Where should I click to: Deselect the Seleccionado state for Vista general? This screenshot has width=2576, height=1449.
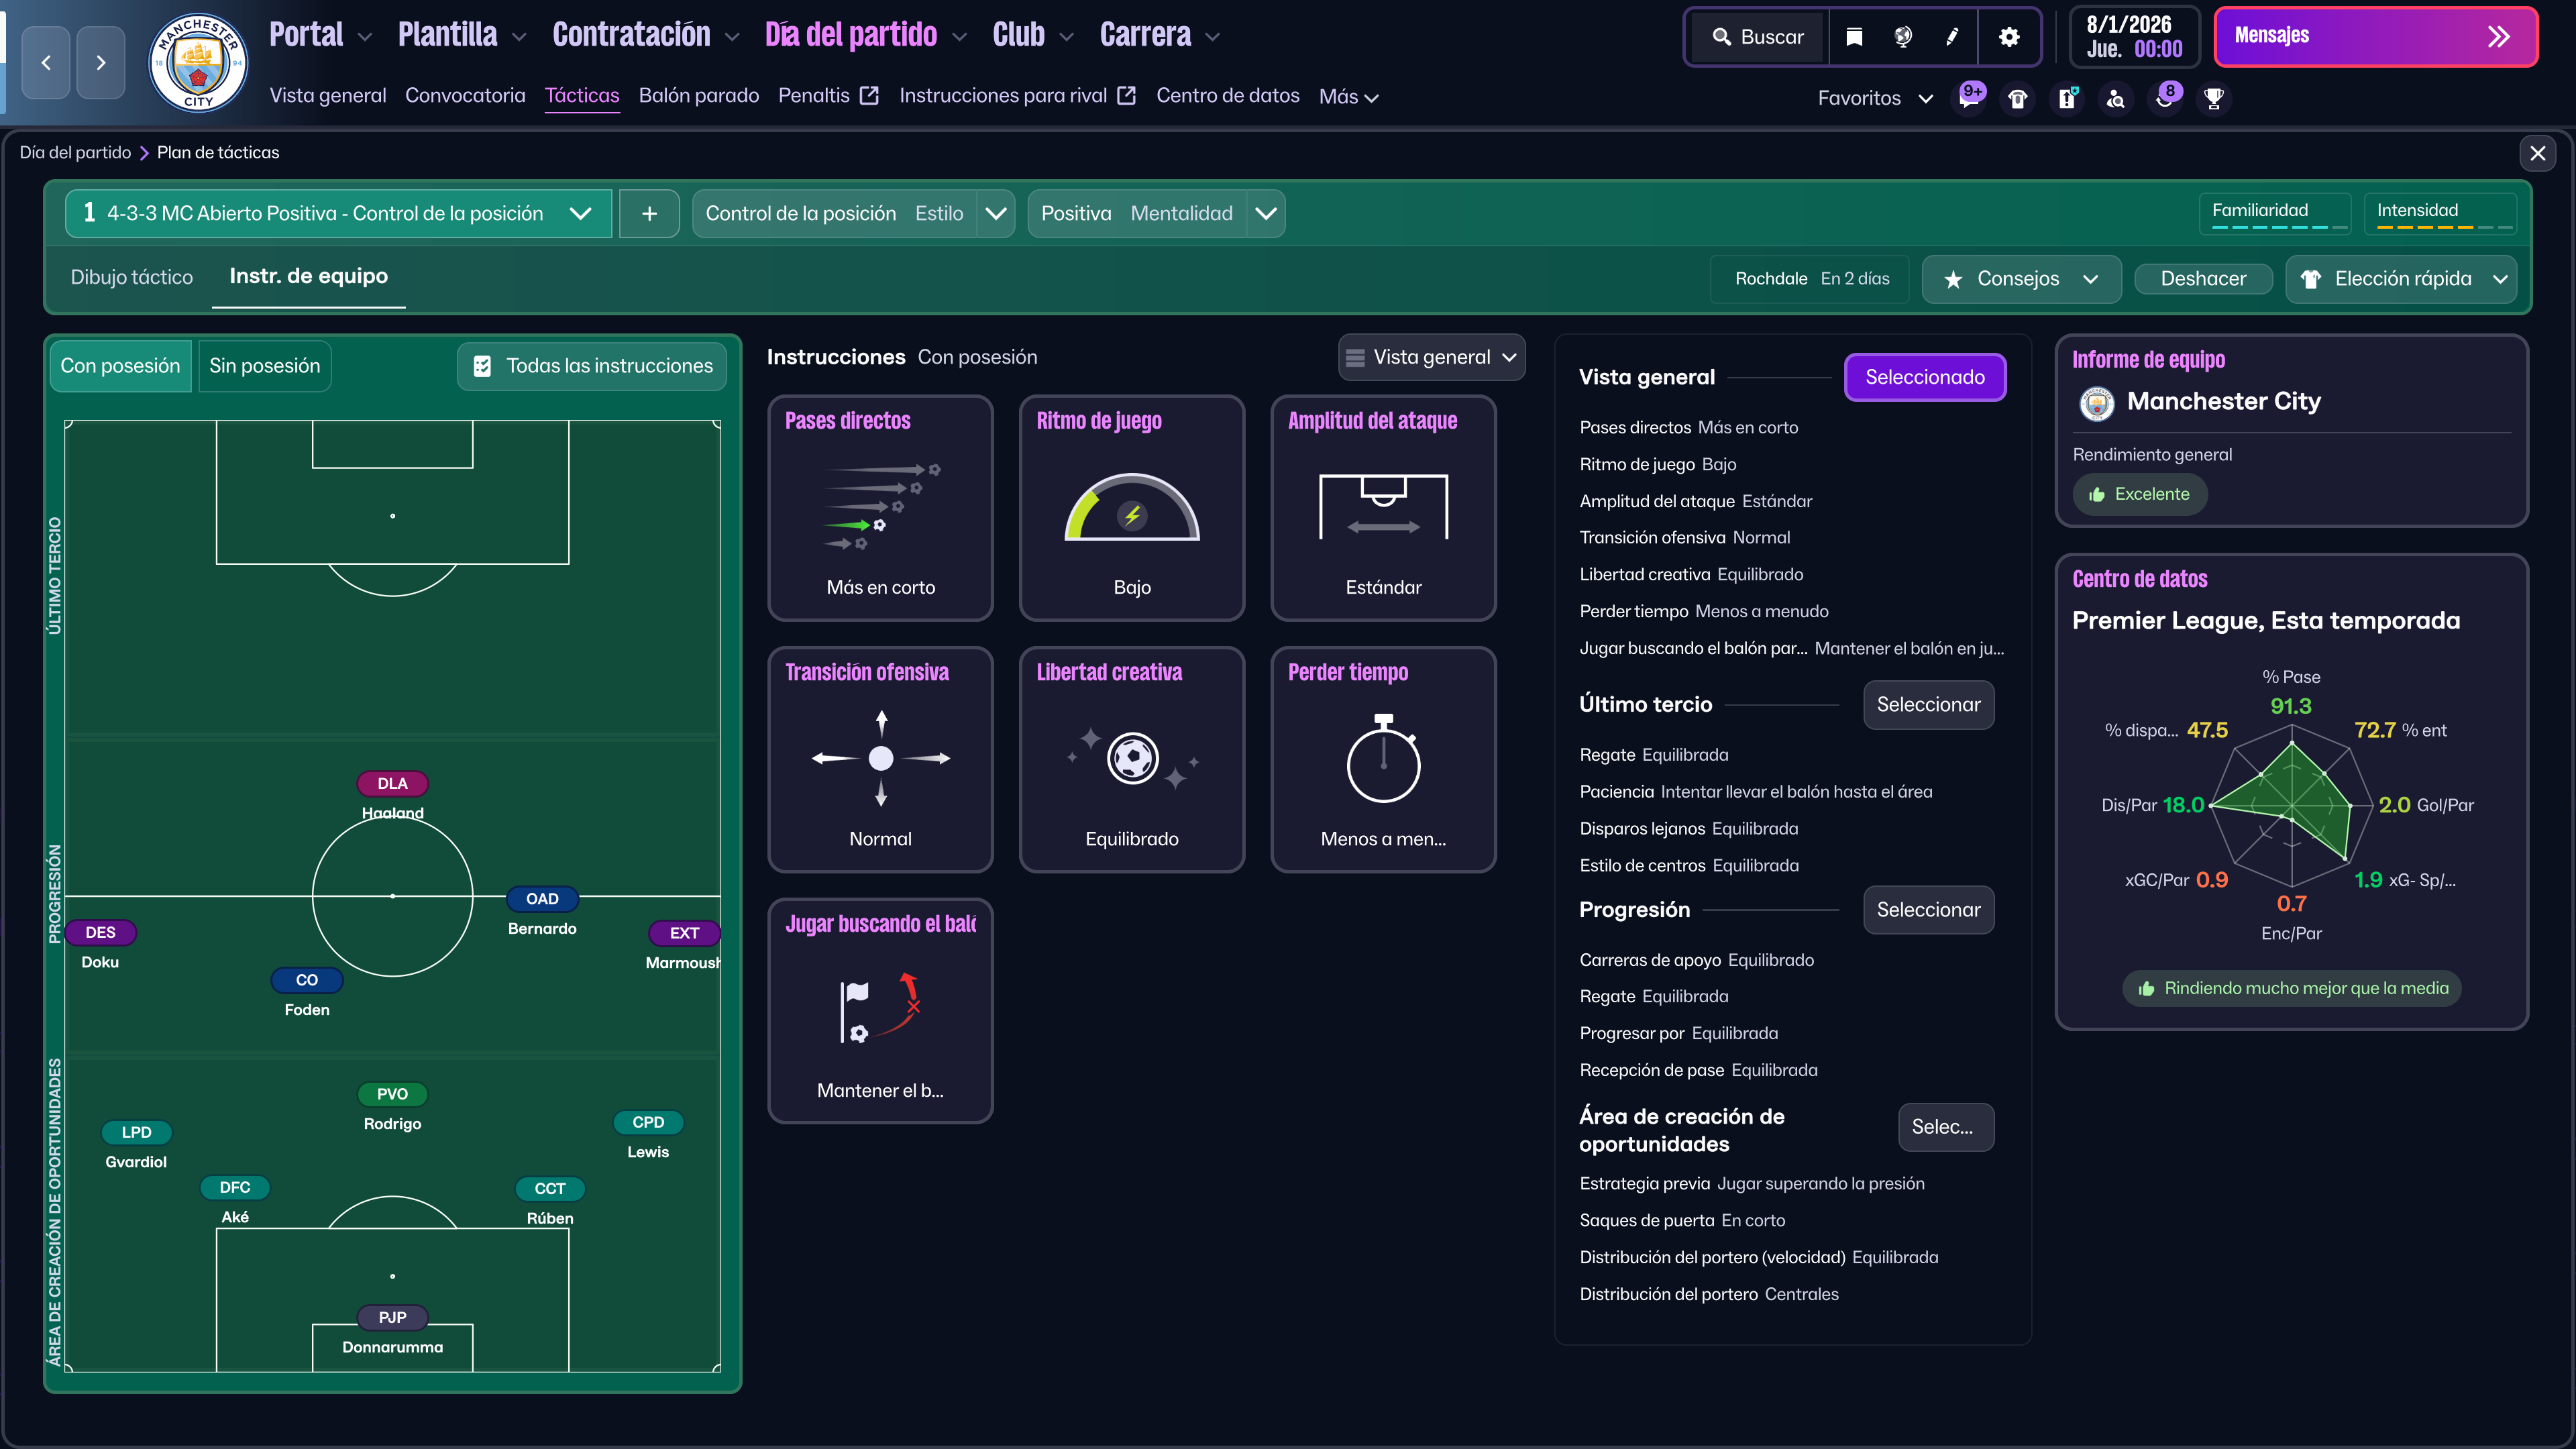(x=1925, y=377)
